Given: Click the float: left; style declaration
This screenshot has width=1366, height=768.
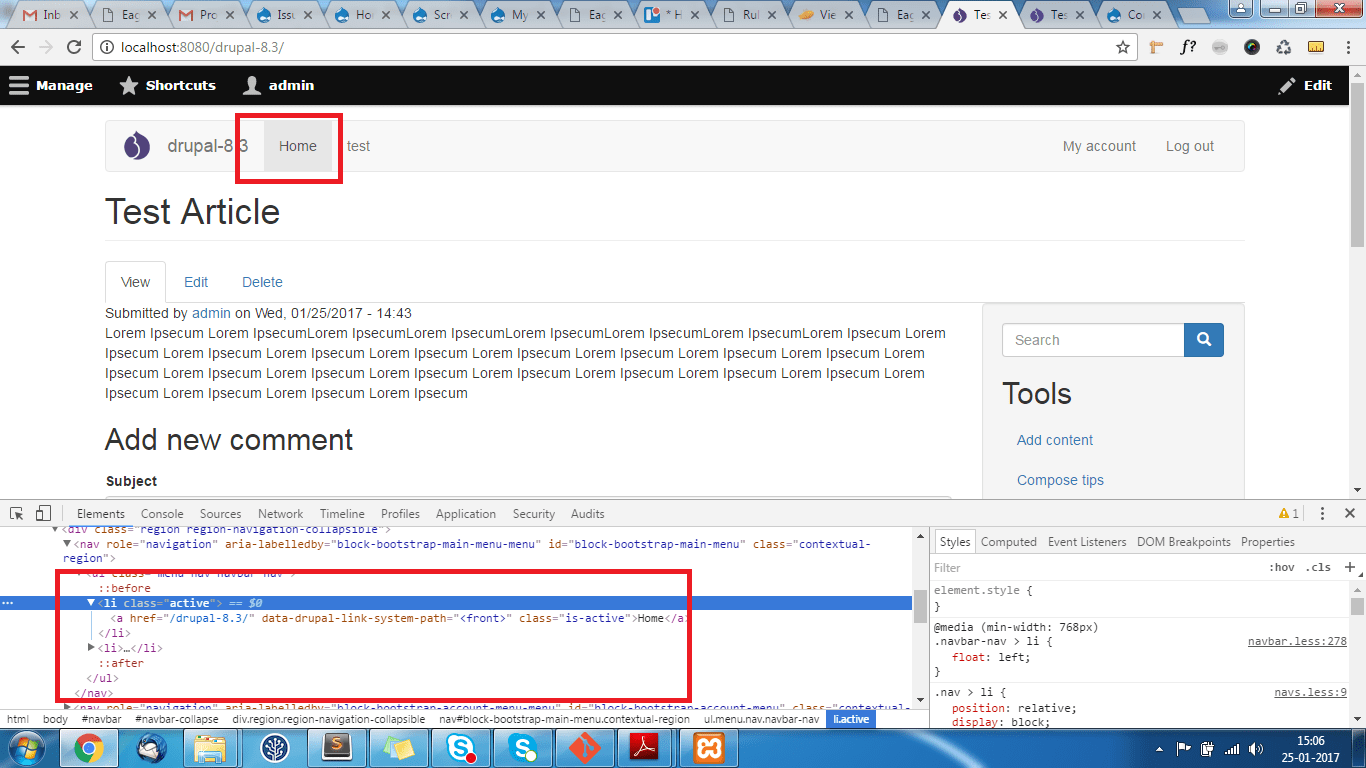Looking at the screenshot, I should [993, 657].
